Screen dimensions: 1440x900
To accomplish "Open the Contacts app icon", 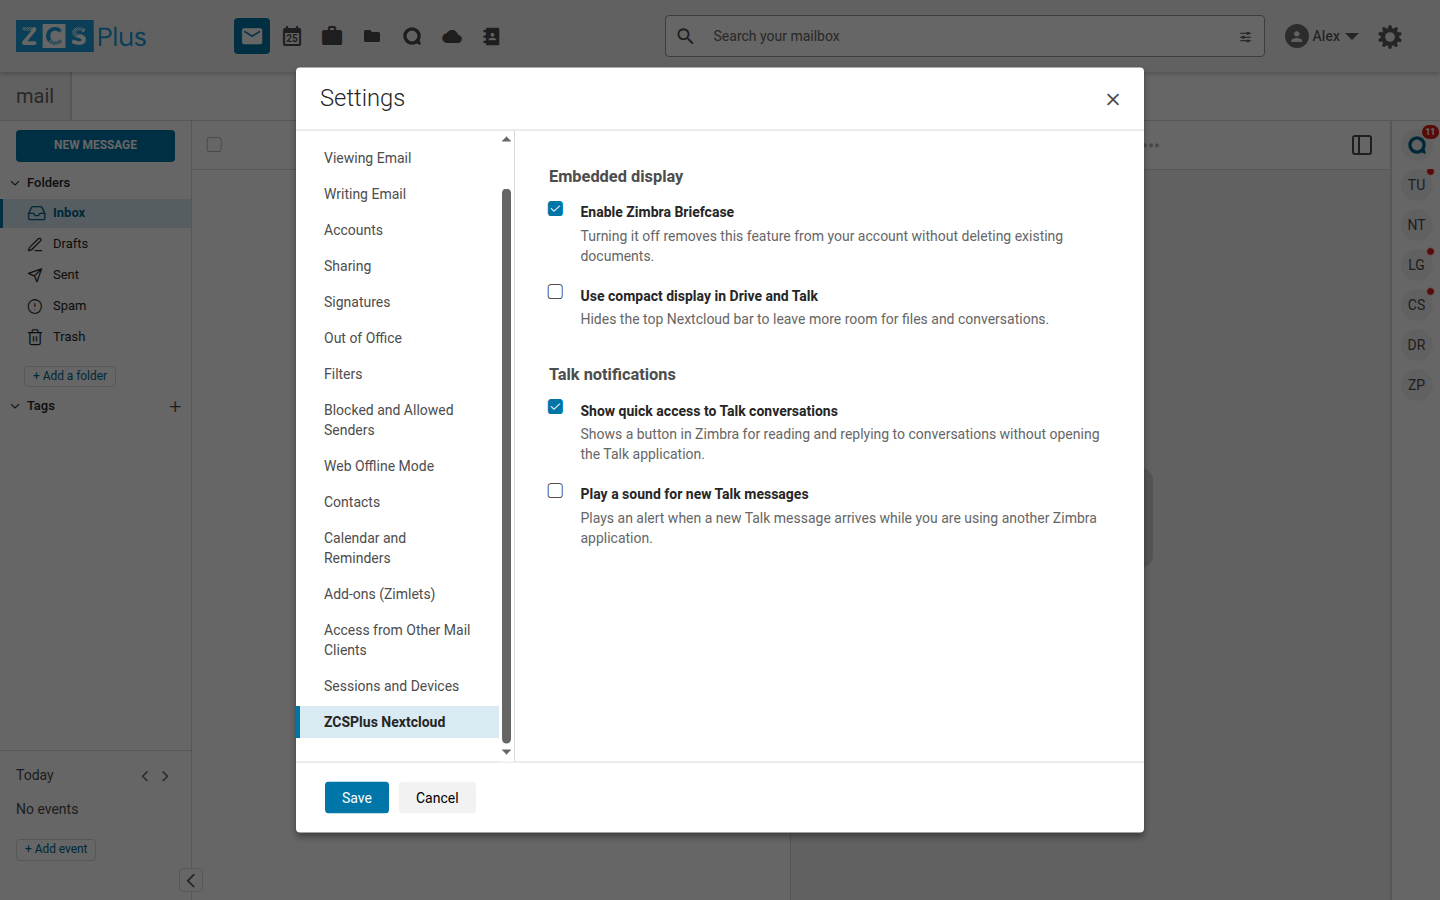I will (x=491, y=36).
